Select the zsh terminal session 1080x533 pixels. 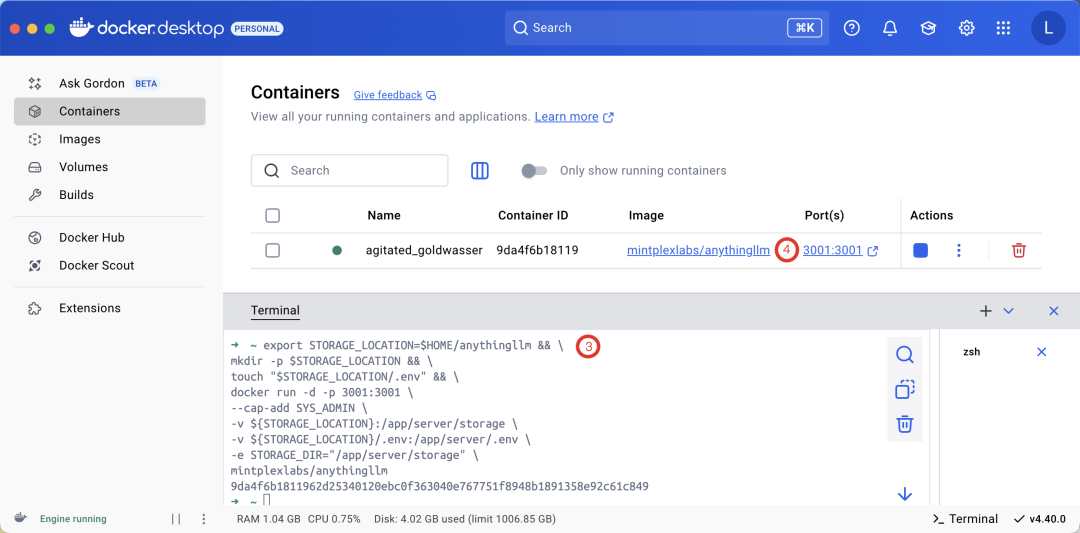972,352
